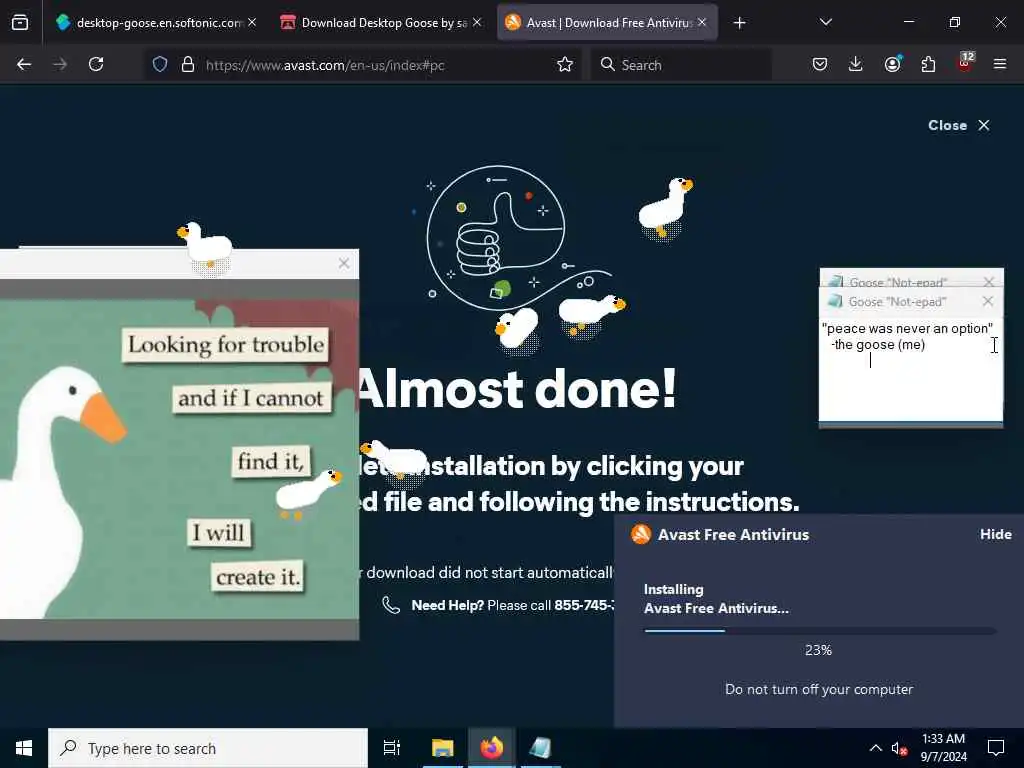1024x768 pixels.
Task: Open tracking protection shield icon
Action: (x=160, y=64)
